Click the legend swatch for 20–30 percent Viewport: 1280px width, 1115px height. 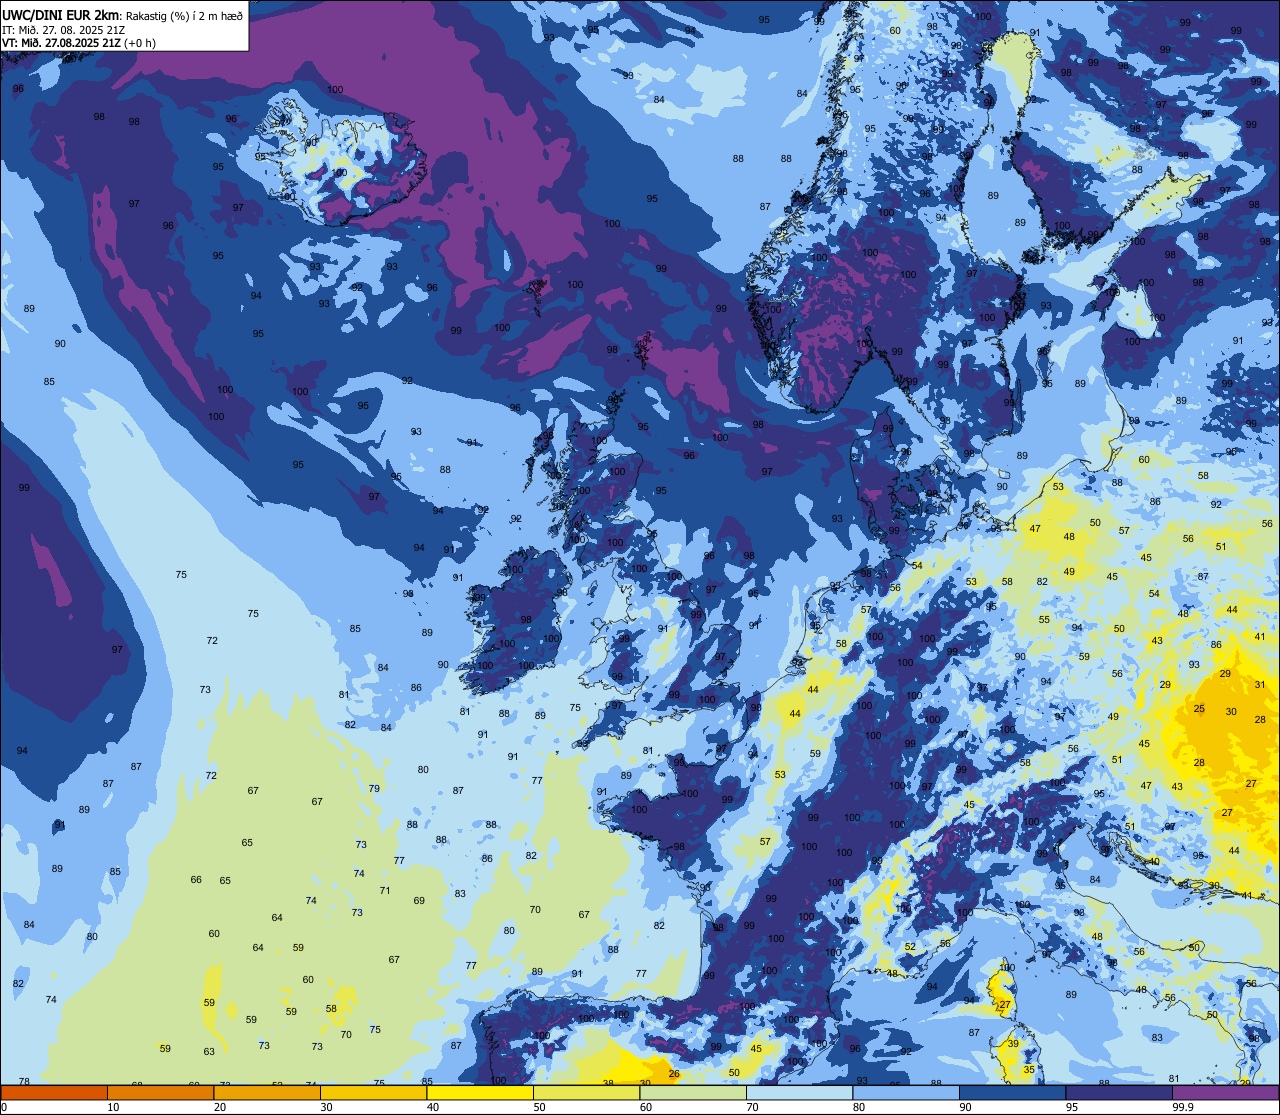(267, 1092)
